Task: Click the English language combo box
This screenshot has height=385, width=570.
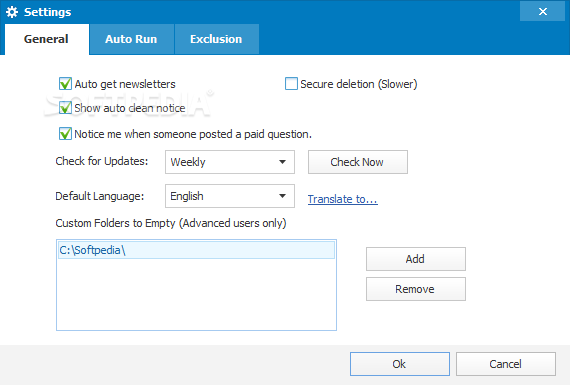Action: pos(230,196)
